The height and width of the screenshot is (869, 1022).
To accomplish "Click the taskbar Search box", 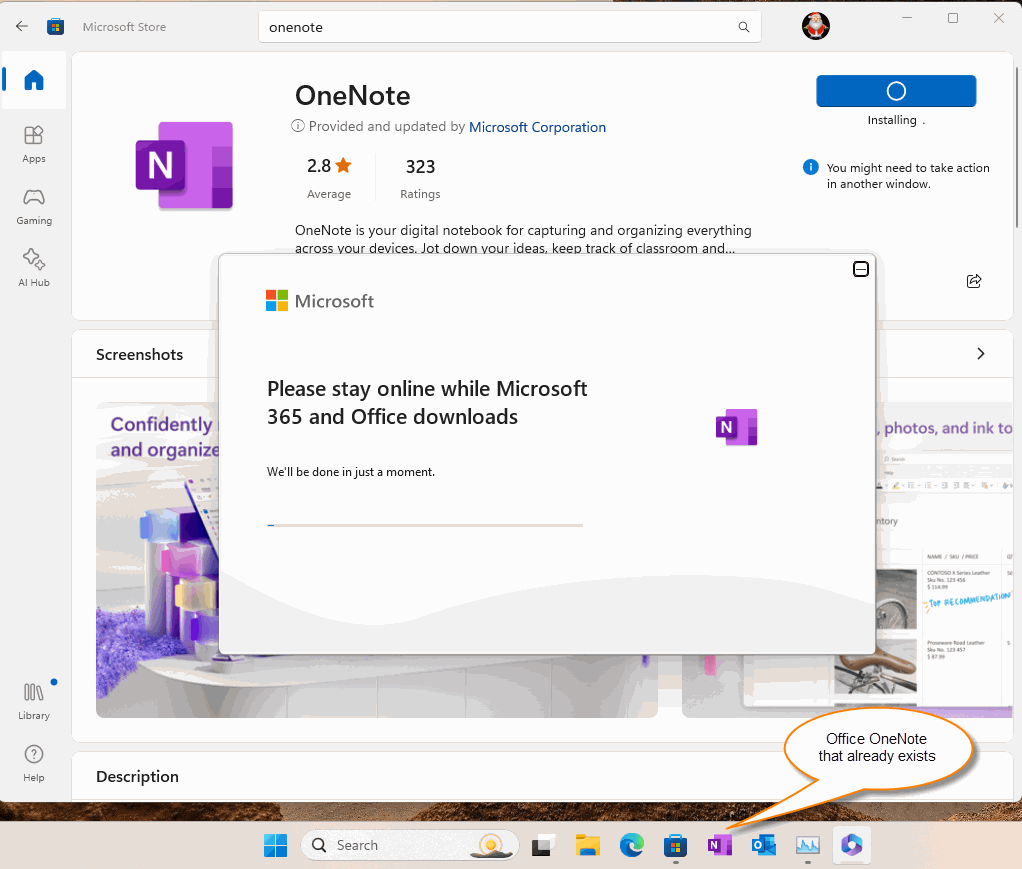I will coord(409,845).
